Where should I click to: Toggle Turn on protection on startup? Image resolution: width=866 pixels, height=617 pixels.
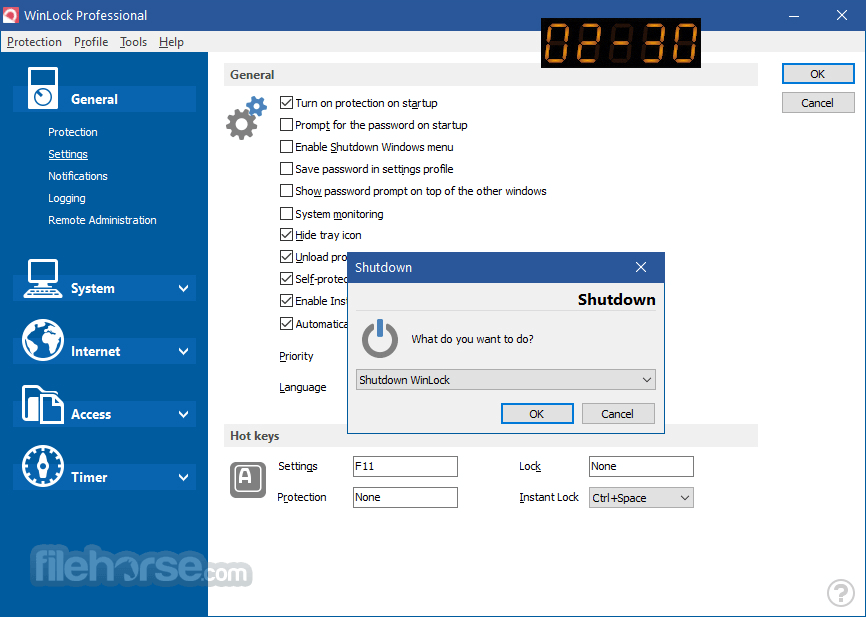tap(286, 103)
